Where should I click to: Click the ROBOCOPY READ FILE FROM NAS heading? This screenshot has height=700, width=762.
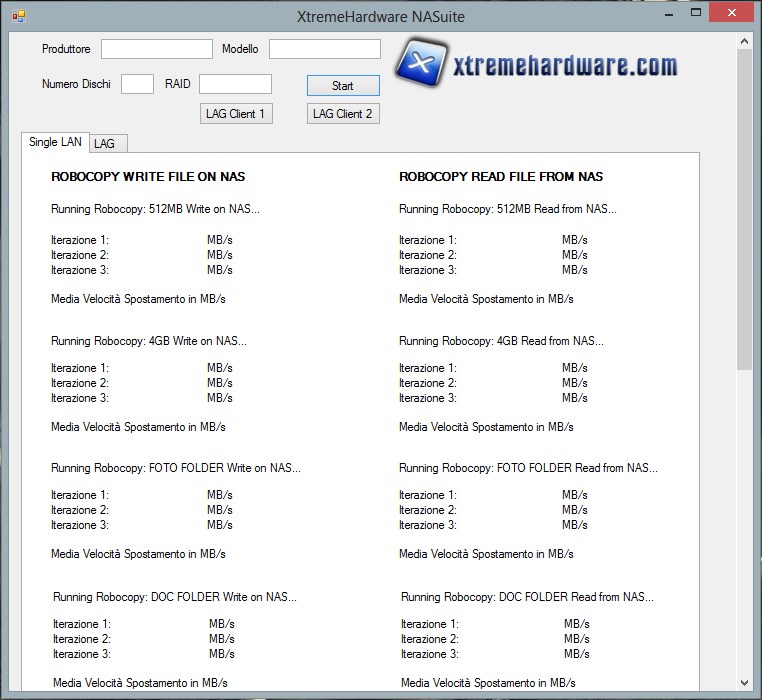click(501, 177)
